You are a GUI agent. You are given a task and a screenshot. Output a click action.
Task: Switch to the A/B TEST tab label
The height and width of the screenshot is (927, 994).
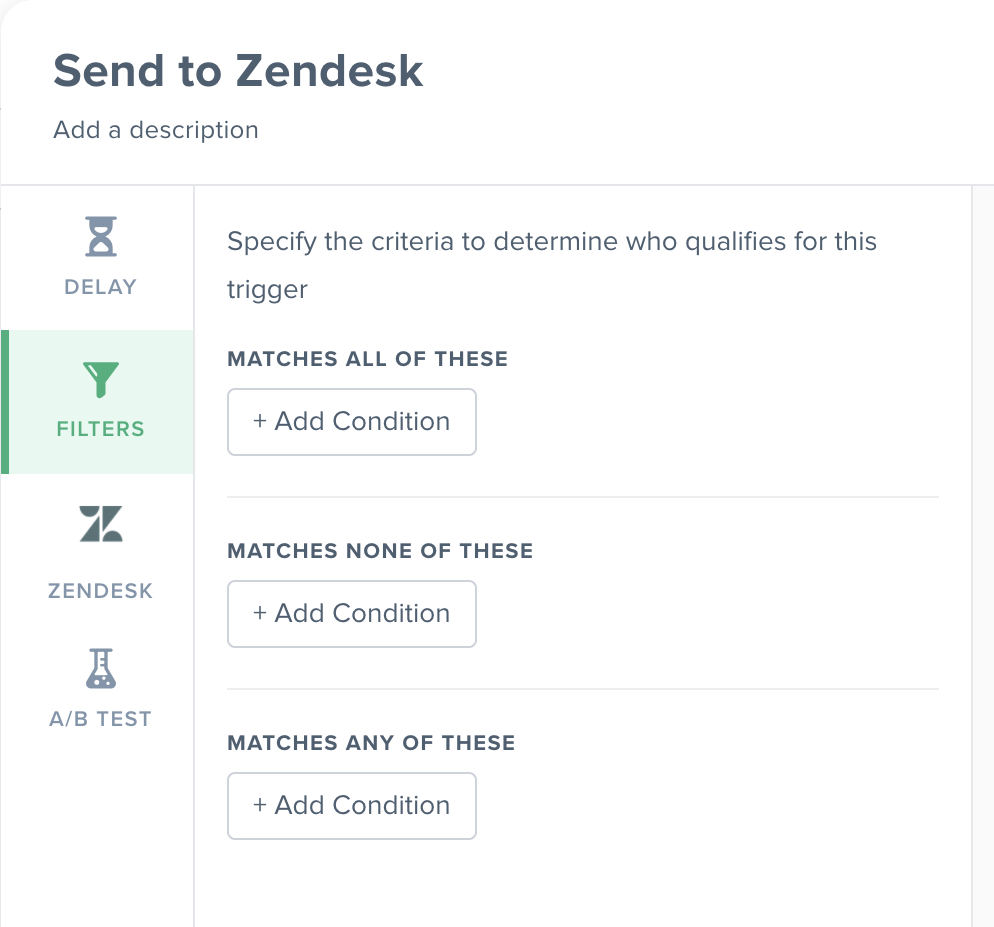[x=101, y=719]
